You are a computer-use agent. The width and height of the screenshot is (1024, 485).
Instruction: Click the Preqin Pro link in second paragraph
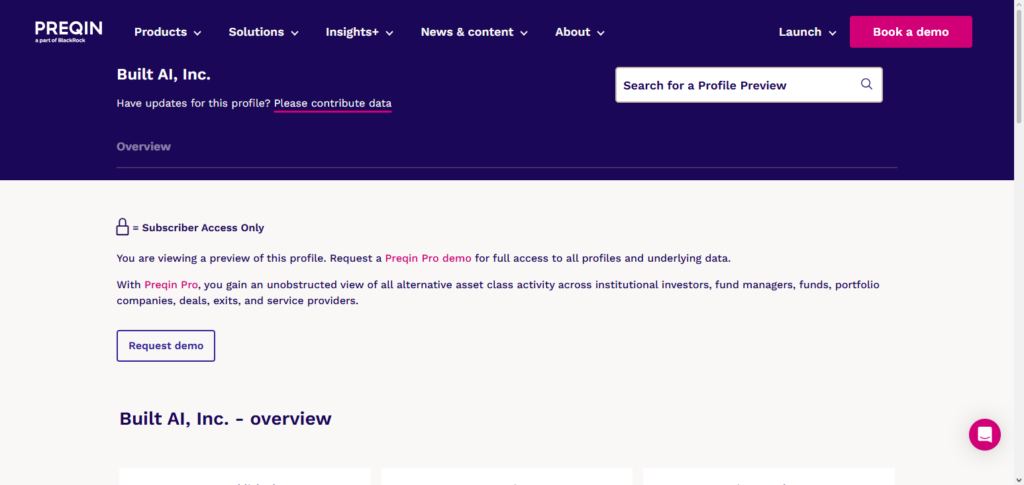pos(171,285)
